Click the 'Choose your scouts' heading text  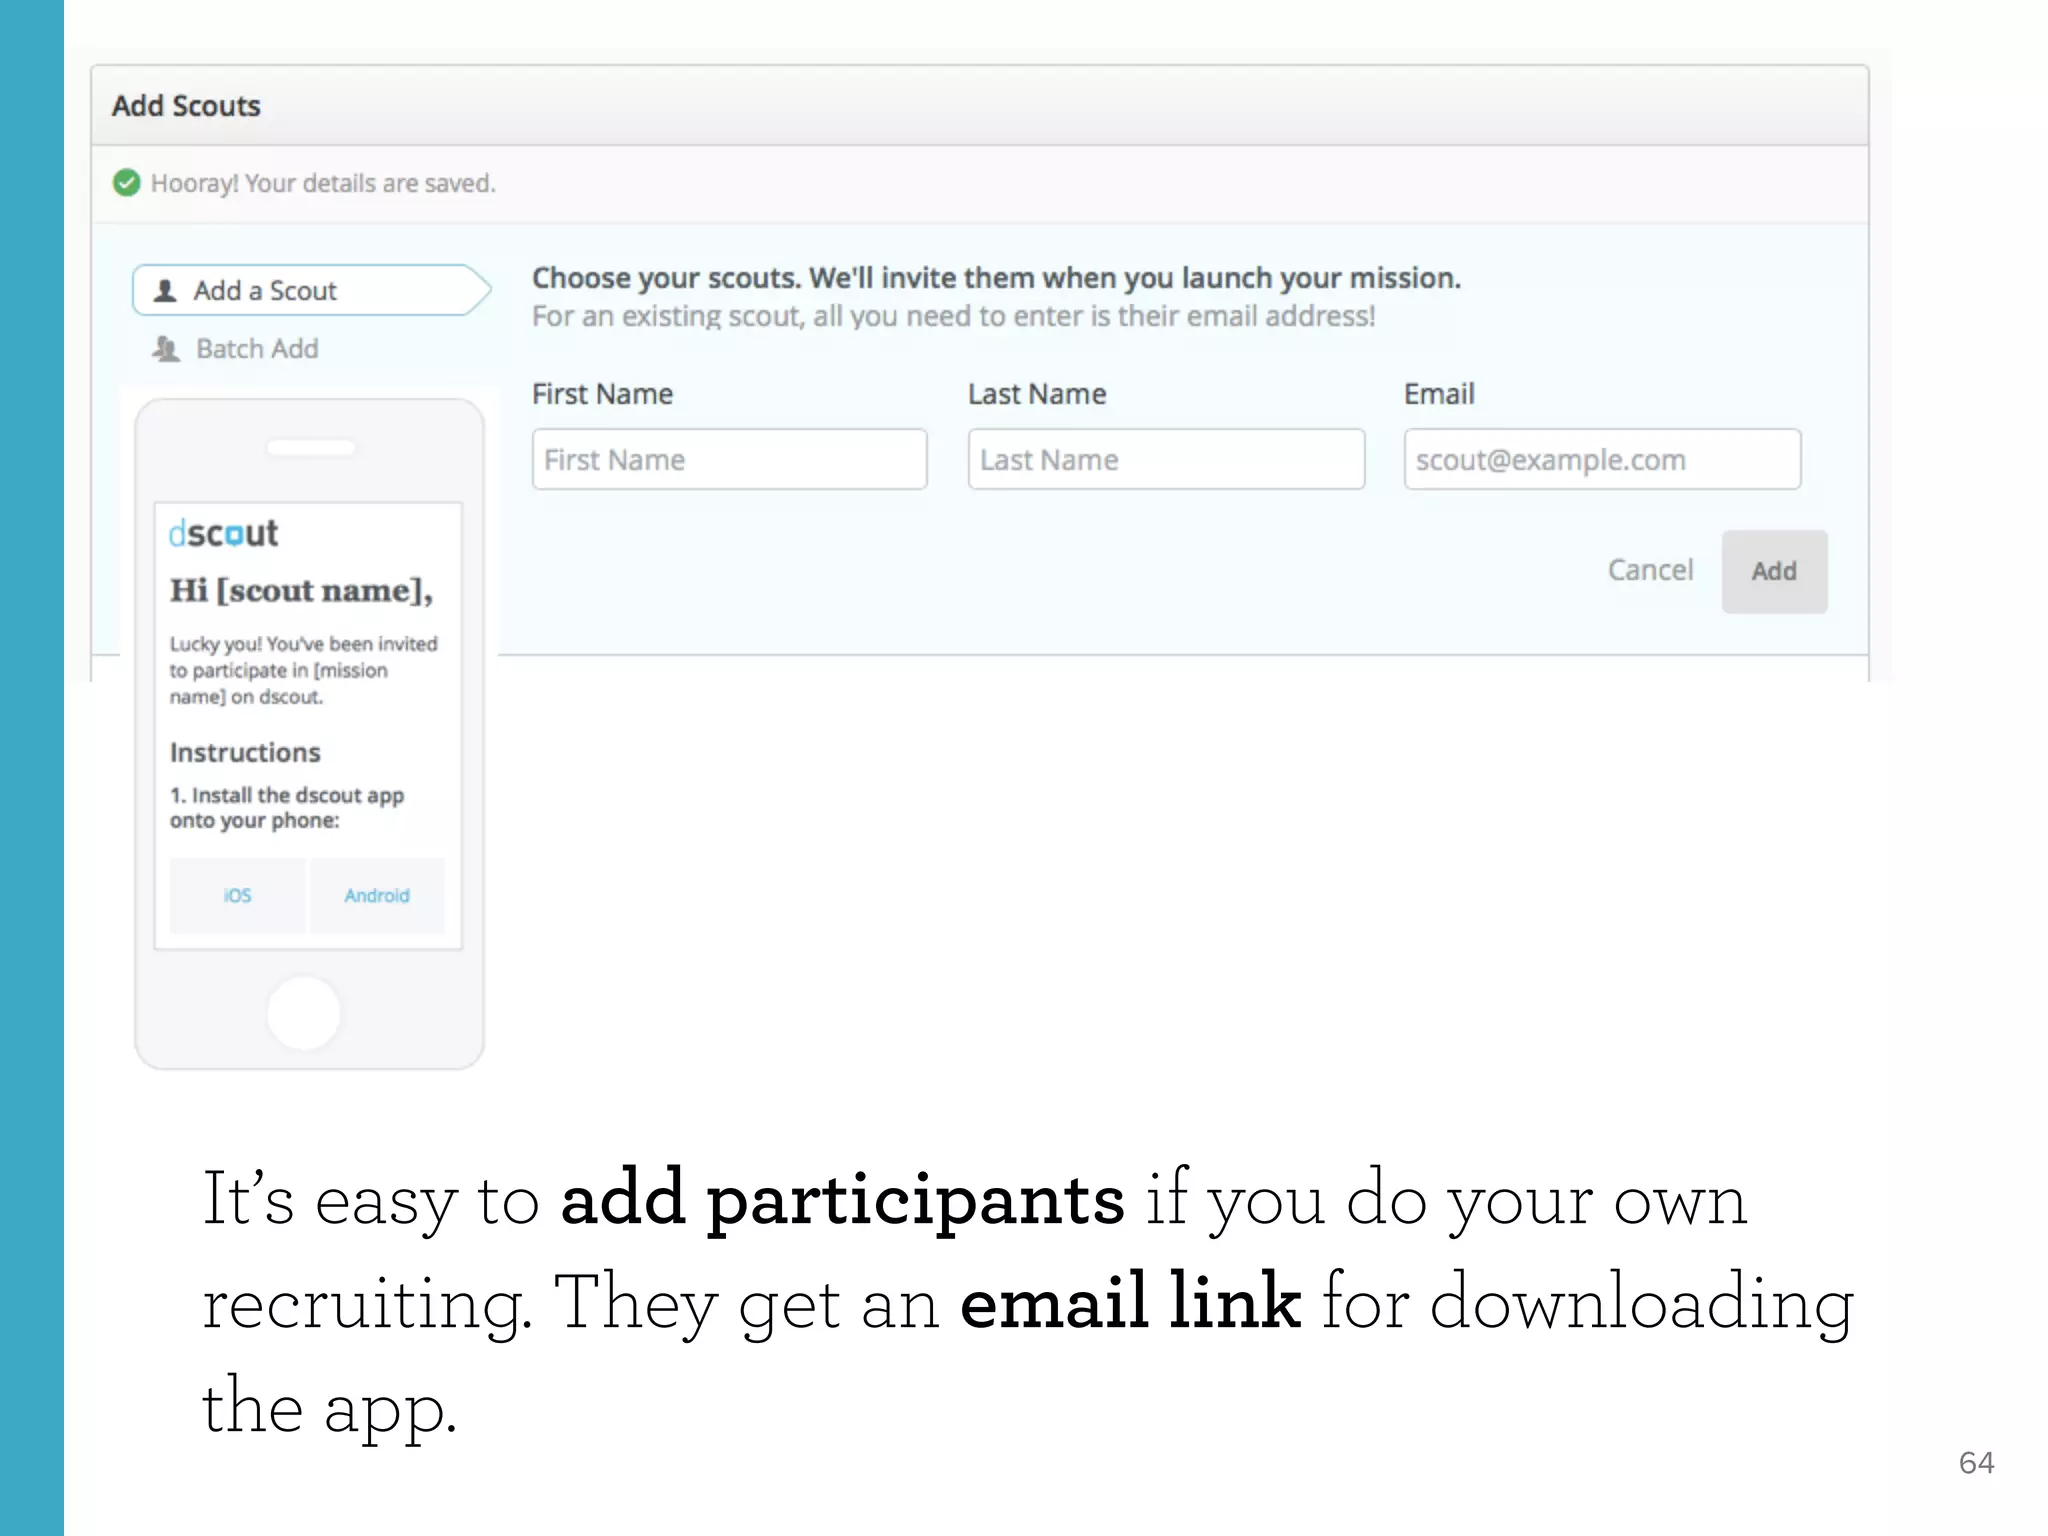(x=996, y=277)
